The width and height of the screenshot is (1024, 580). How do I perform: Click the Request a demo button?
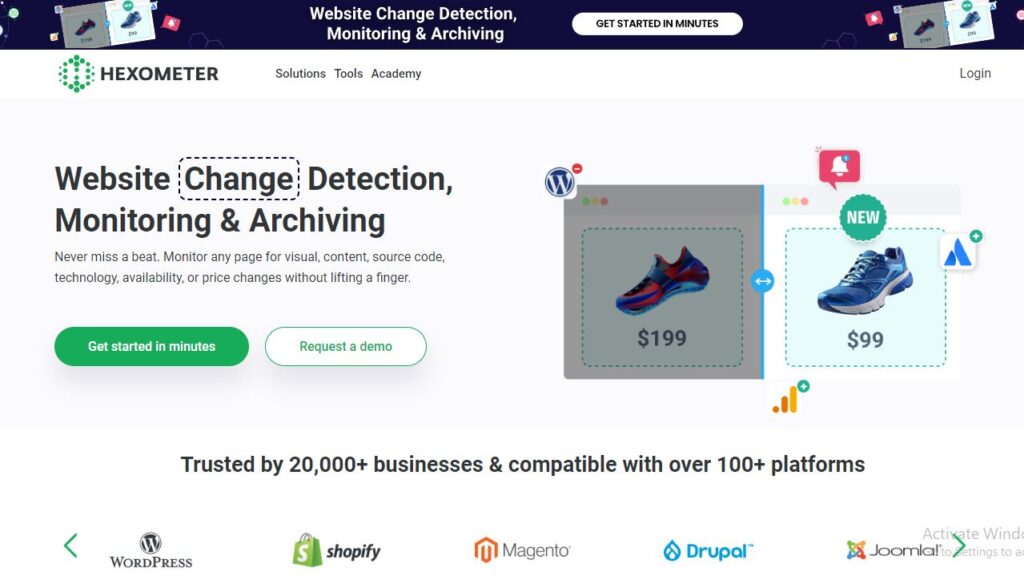345,346
